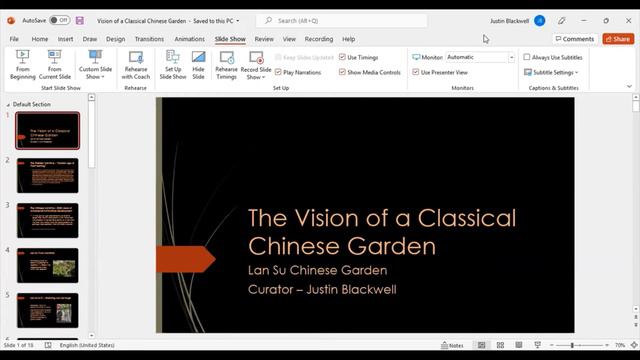
Task: Open the Comments pane
Action: [x=575, y=39]
